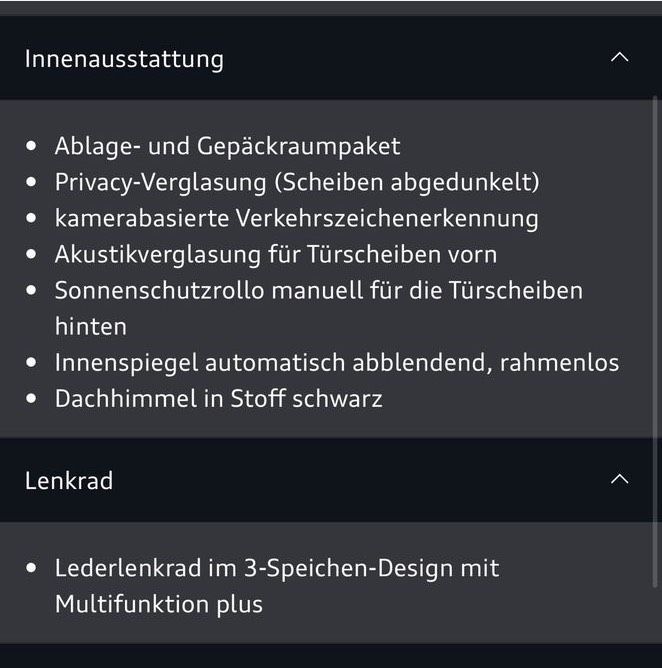662x668 pixels.
Task: Select Innenspiegel automatisch abblendend item
Action: click(337, 362)
